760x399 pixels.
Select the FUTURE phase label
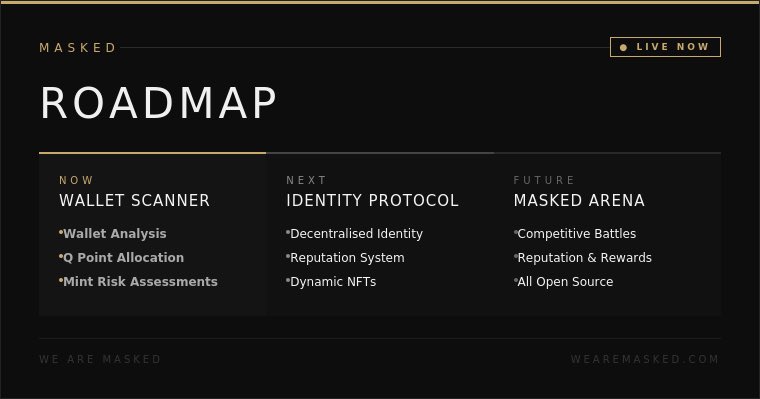point(544,180)
